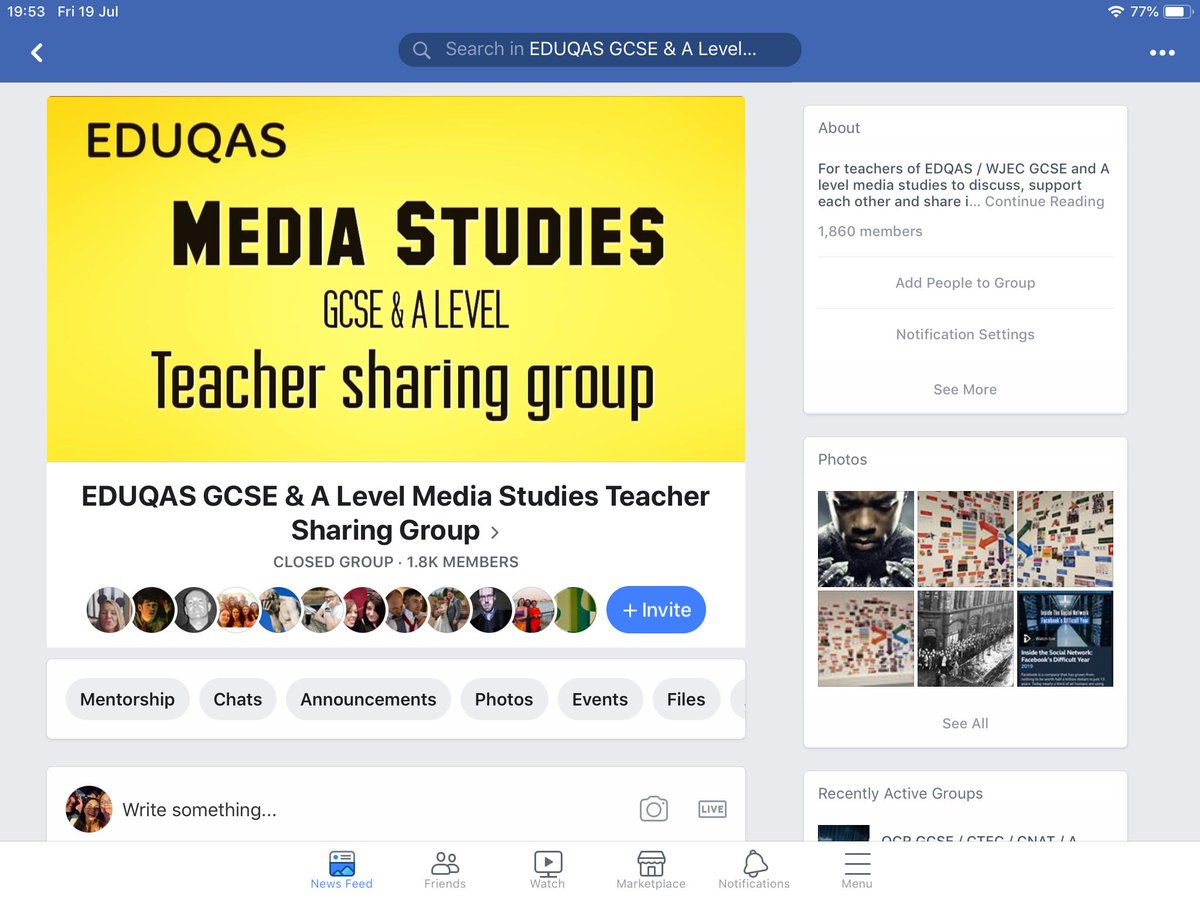
Task: Tap the yellow EDUQAS Media Studies cover image
Action: pos(396,279)
